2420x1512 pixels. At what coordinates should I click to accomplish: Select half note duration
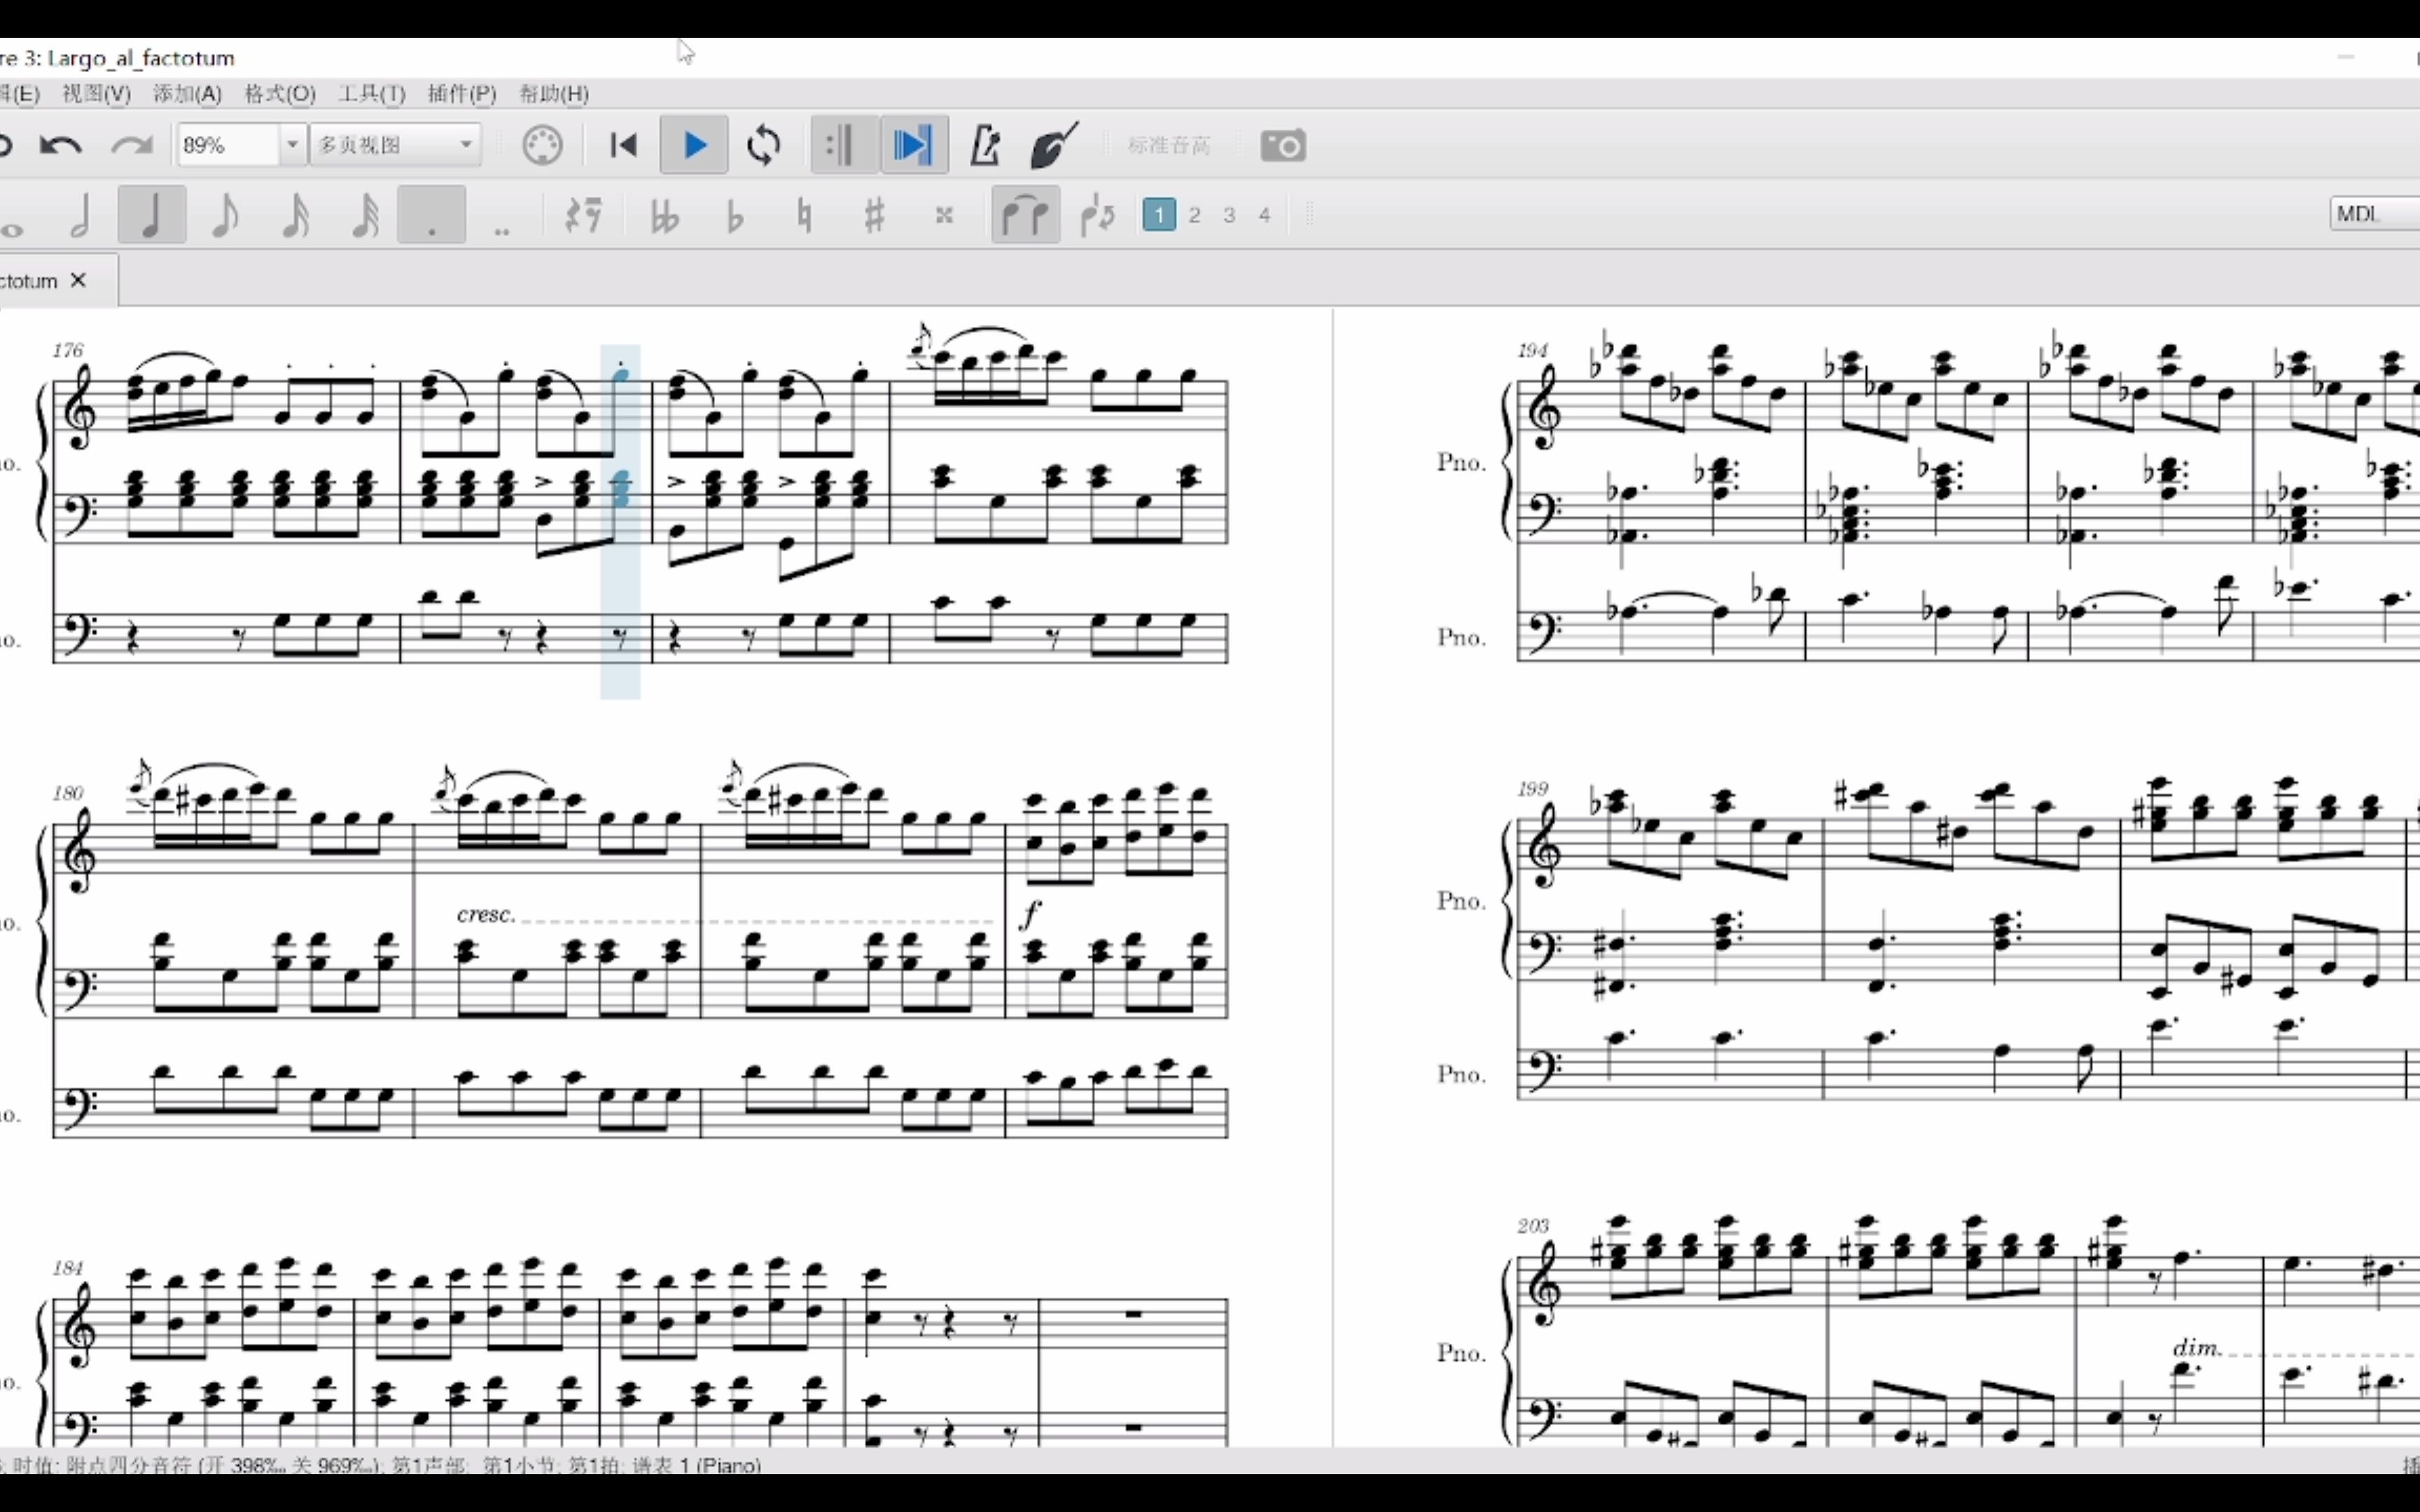(x=81, y=215)
